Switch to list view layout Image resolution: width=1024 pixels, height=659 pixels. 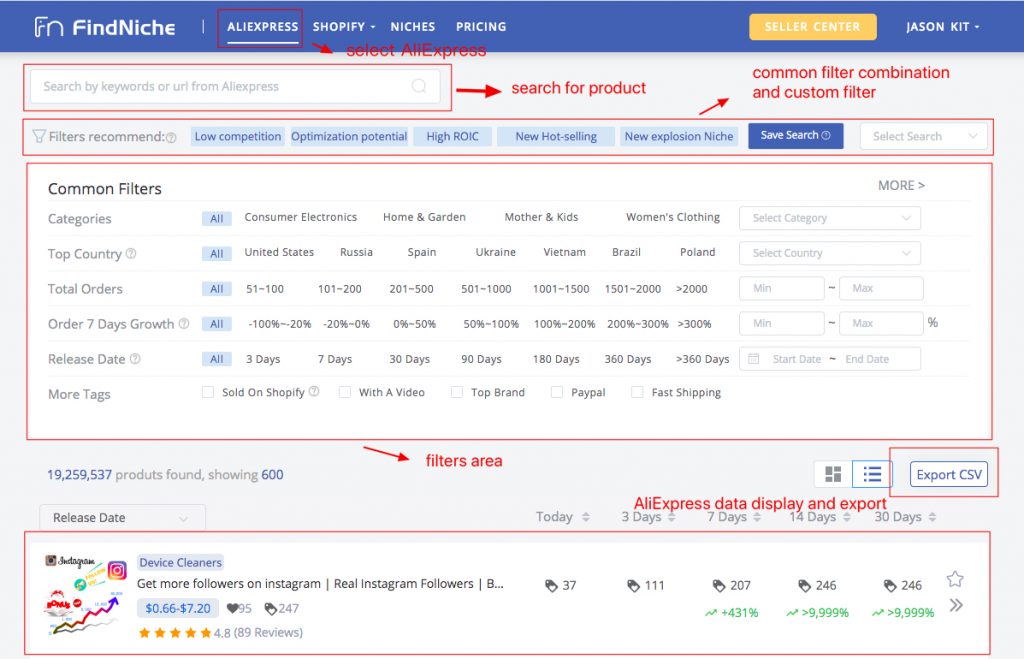coord(872,474)
